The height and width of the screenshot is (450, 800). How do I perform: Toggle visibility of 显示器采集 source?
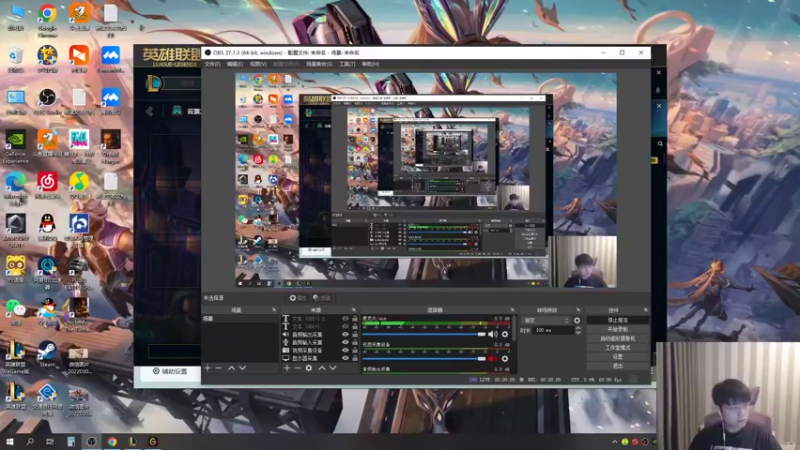point(345,358)
